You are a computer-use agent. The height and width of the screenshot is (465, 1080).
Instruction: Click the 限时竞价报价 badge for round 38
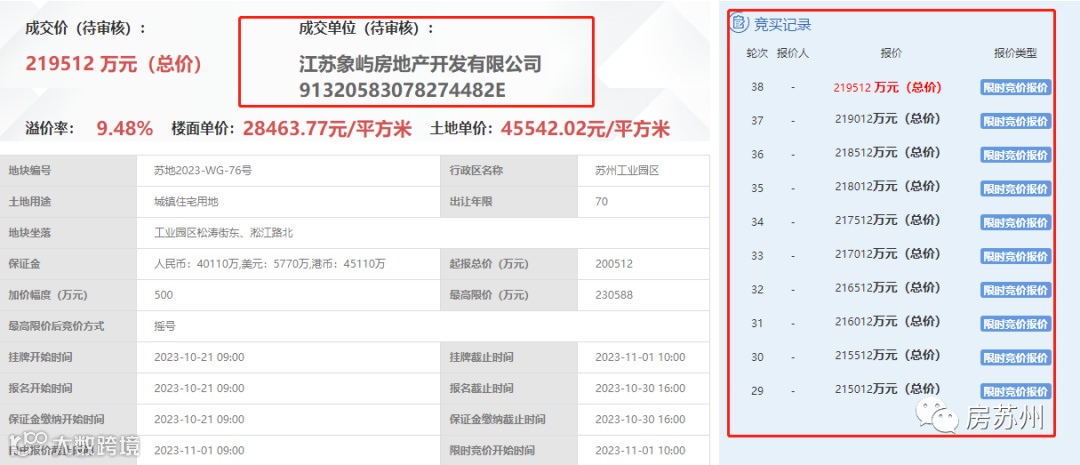click(x=1016, y=87)
